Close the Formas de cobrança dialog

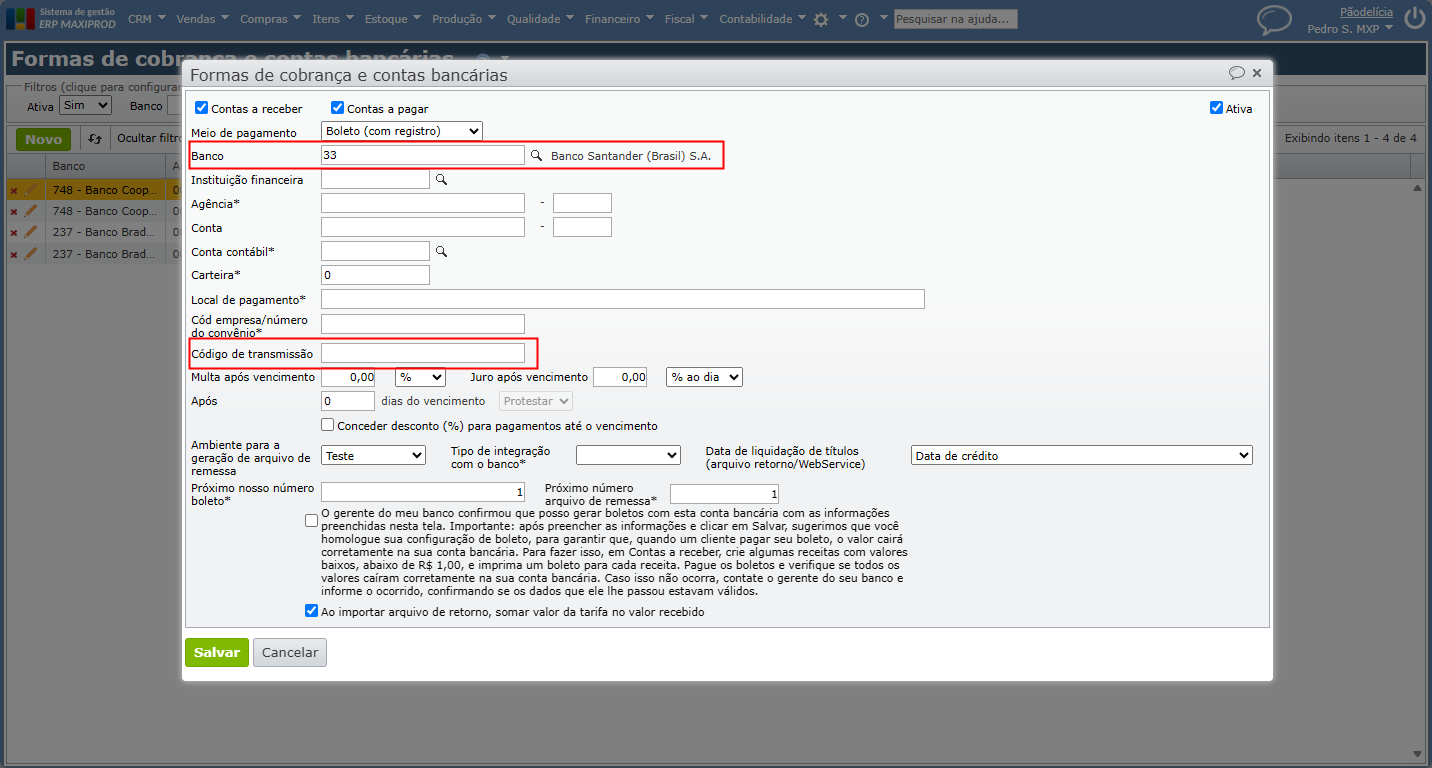(1257, 73)
